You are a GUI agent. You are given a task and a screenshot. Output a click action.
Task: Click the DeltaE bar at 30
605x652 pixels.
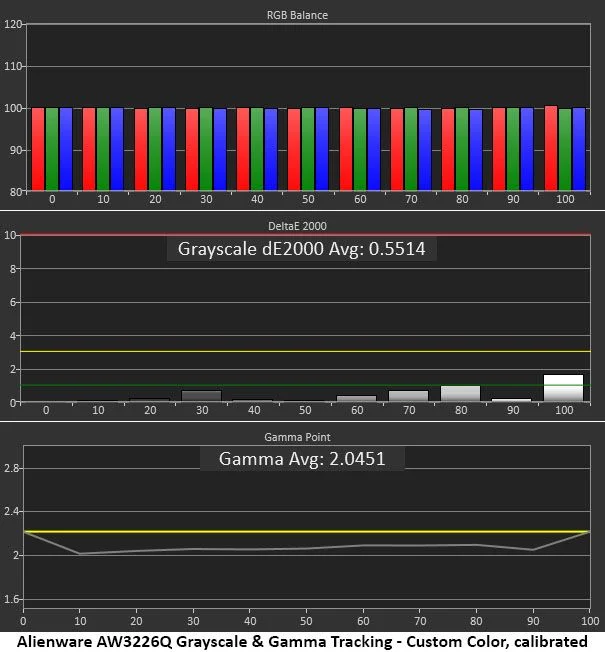click(202, 396)
